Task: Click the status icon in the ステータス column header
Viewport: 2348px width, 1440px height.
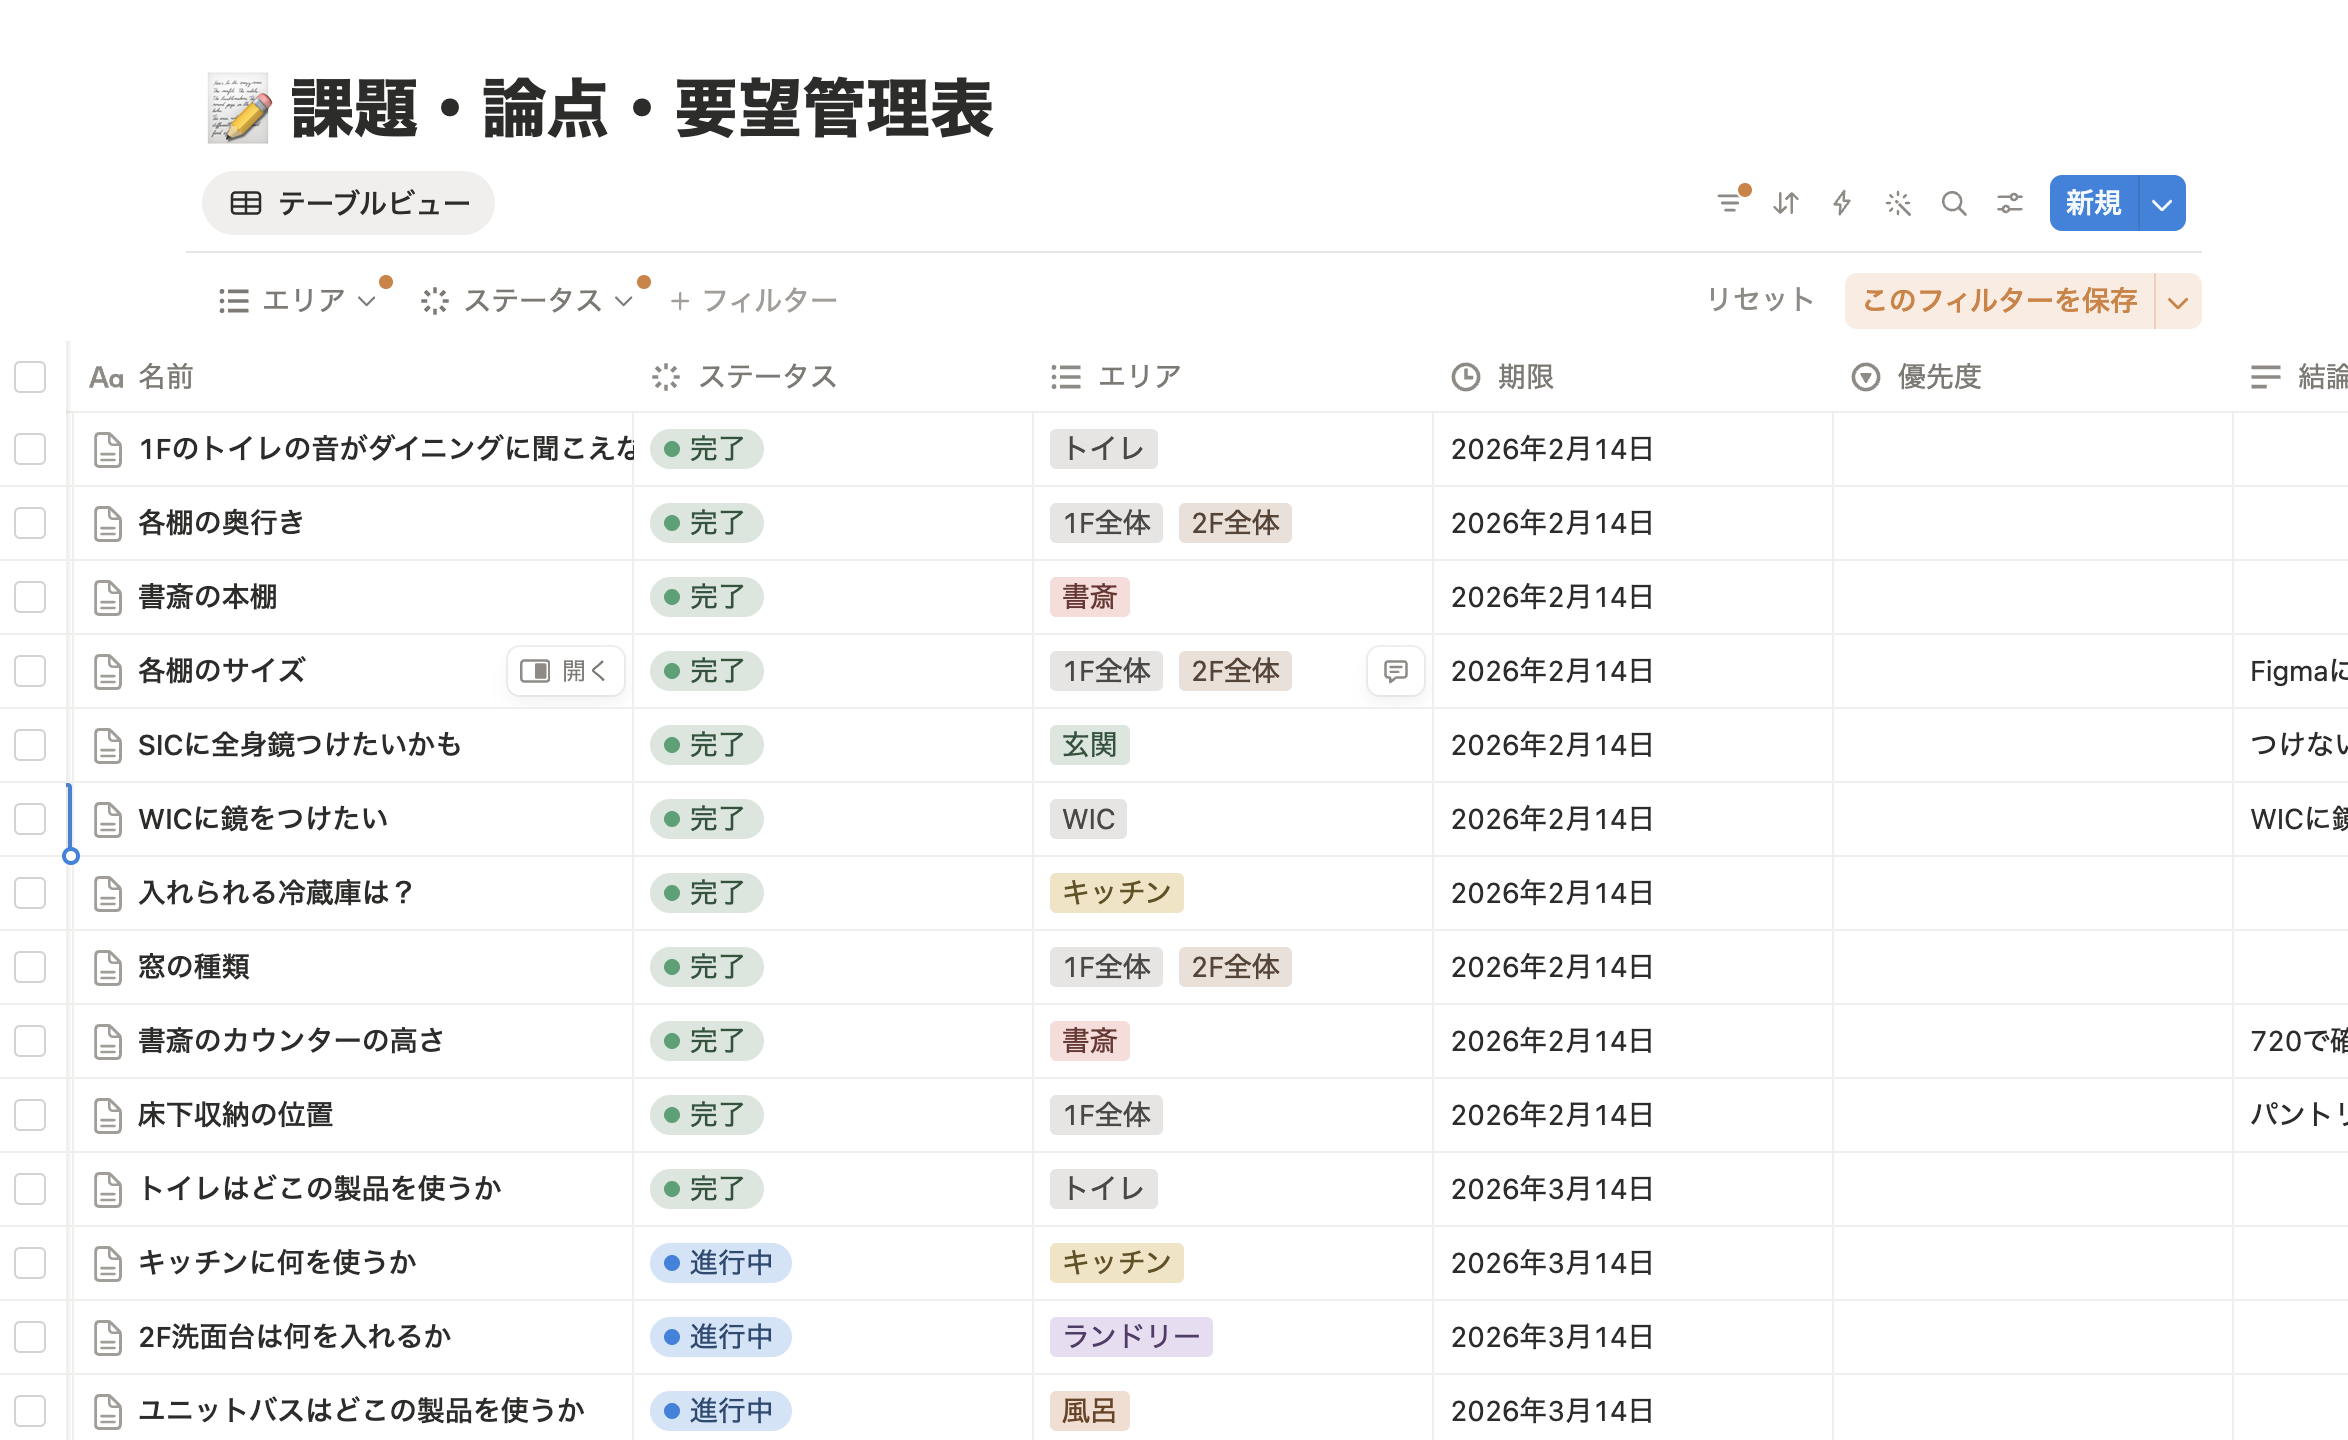Action: click(666, 377)
